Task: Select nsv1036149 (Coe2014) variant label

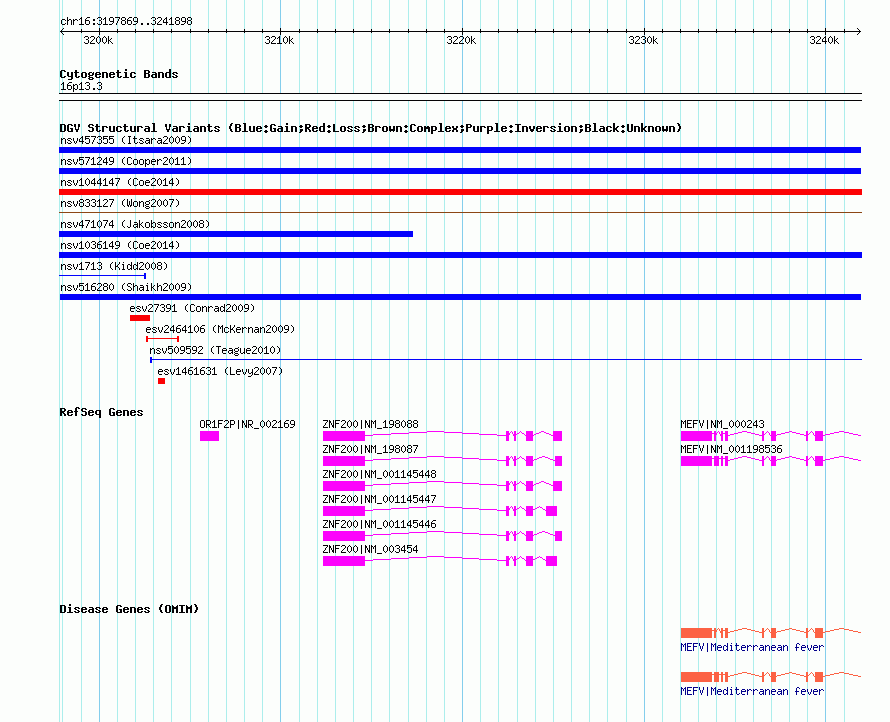Action: [x=120, y=245]
